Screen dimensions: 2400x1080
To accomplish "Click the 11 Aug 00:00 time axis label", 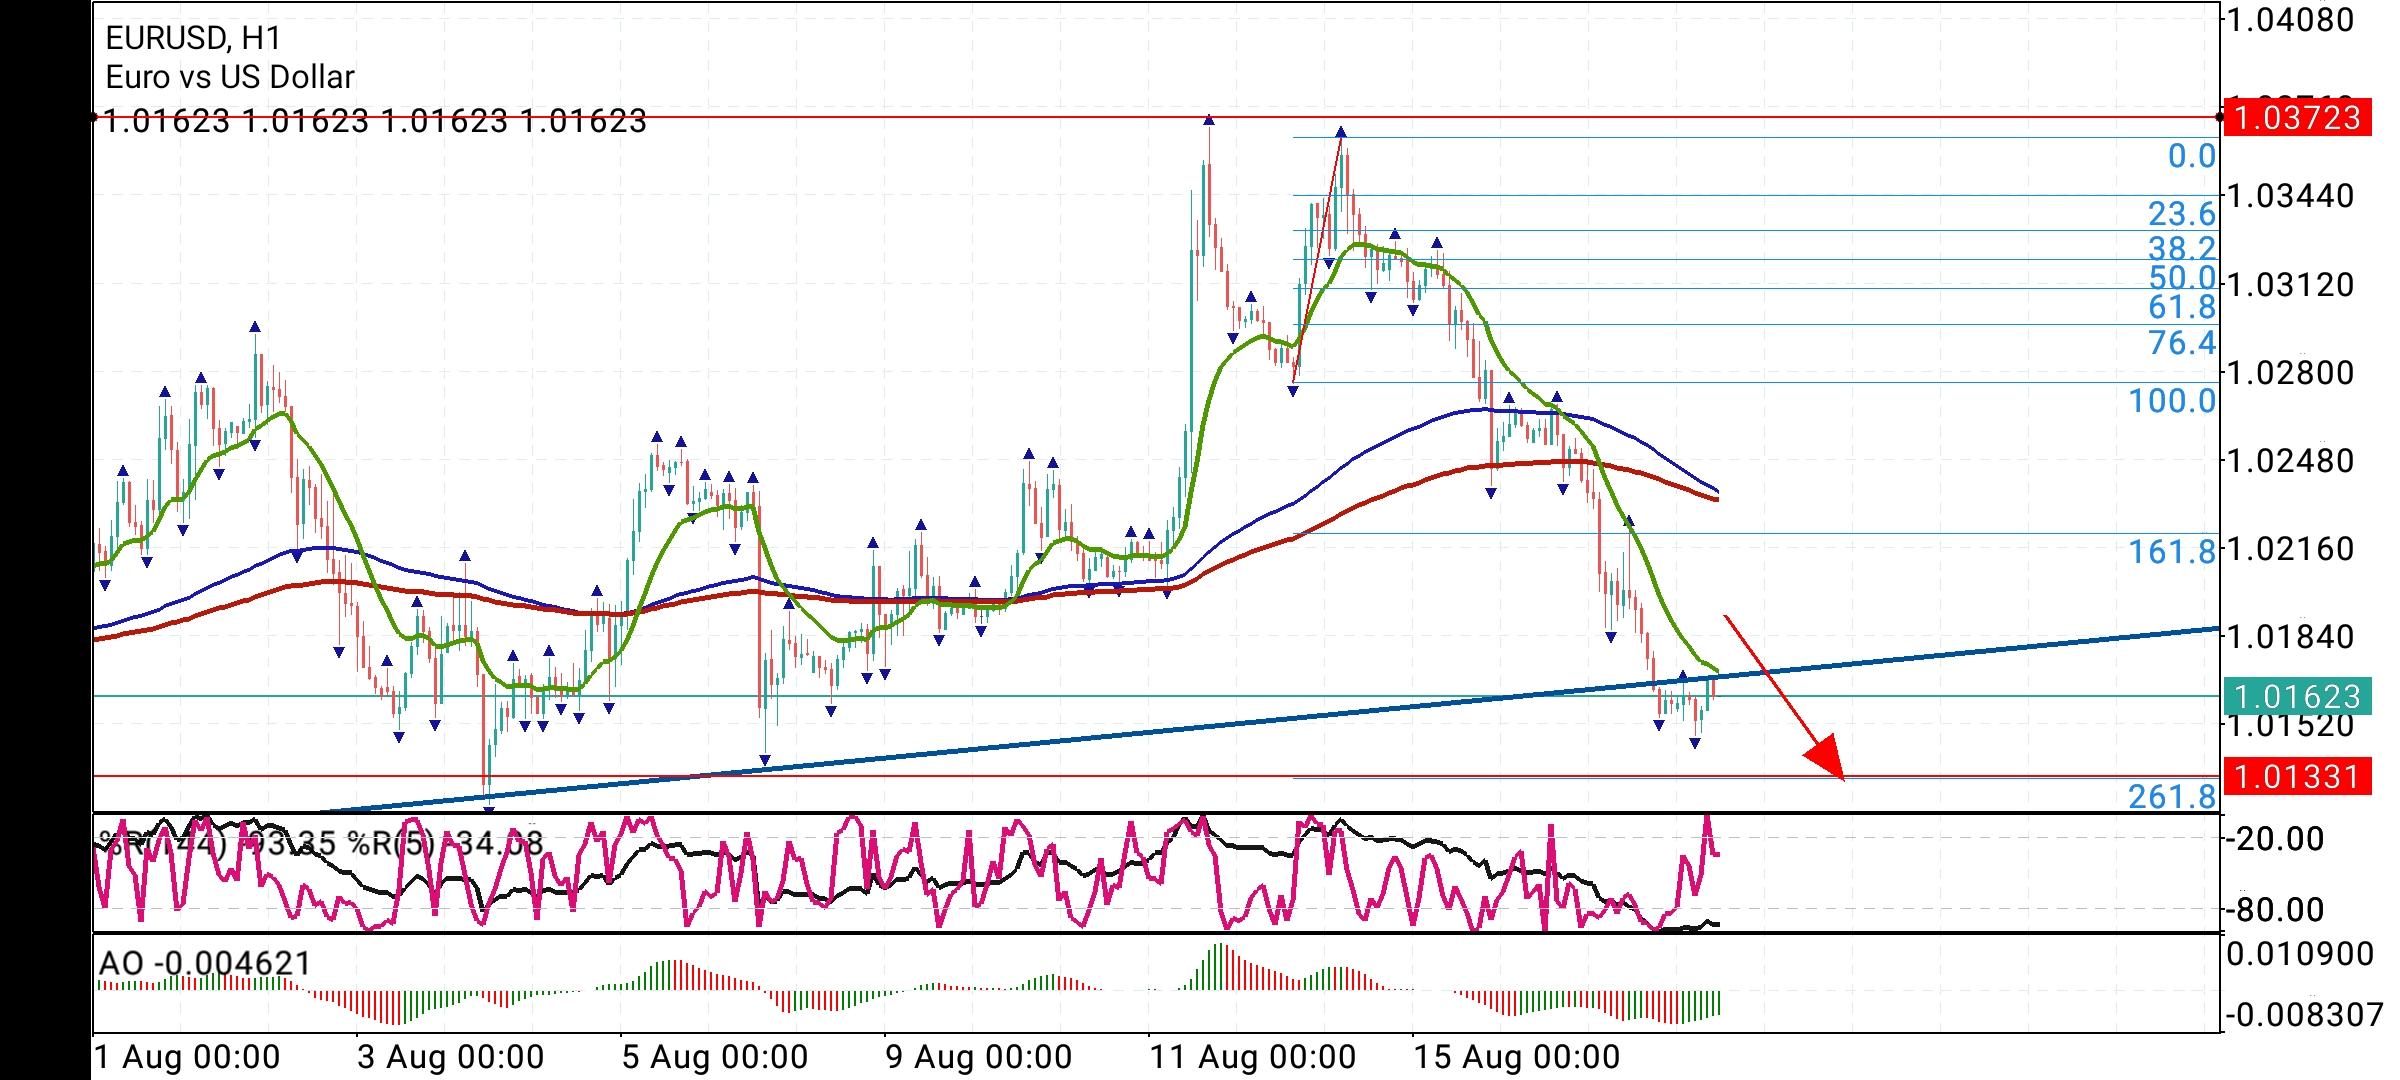I will pyautogui.click(x=1252, y=1057).
